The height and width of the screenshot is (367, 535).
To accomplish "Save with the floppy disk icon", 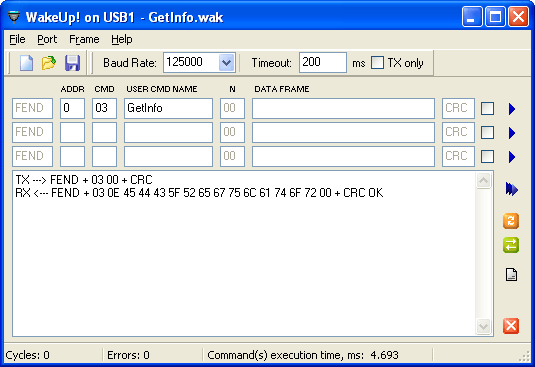I will pyautogui.click(x=72, y=63).
